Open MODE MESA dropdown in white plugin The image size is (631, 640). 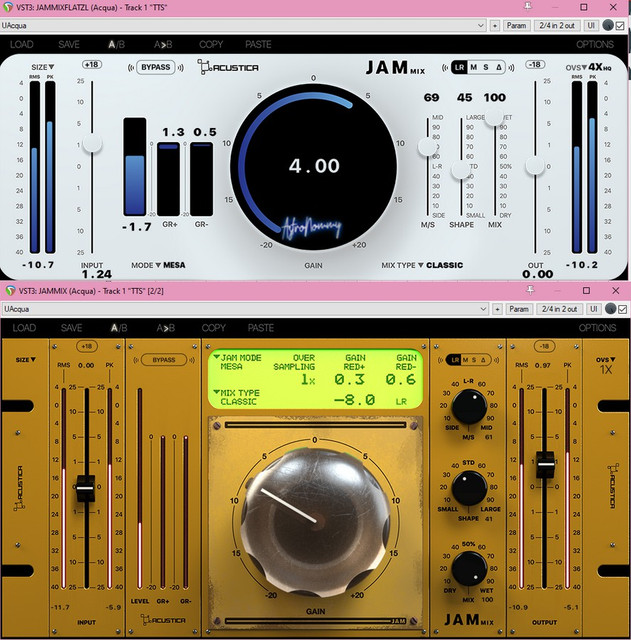(158, 265)
